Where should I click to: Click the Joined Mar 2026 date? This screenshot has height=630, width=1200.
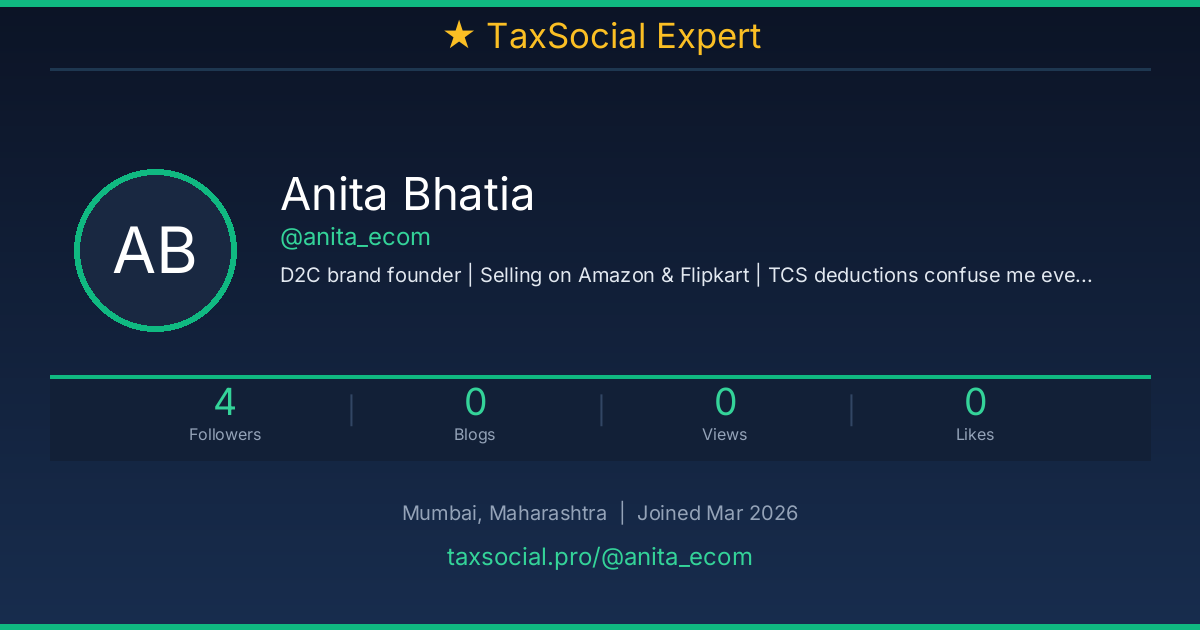tap(717, 513)
